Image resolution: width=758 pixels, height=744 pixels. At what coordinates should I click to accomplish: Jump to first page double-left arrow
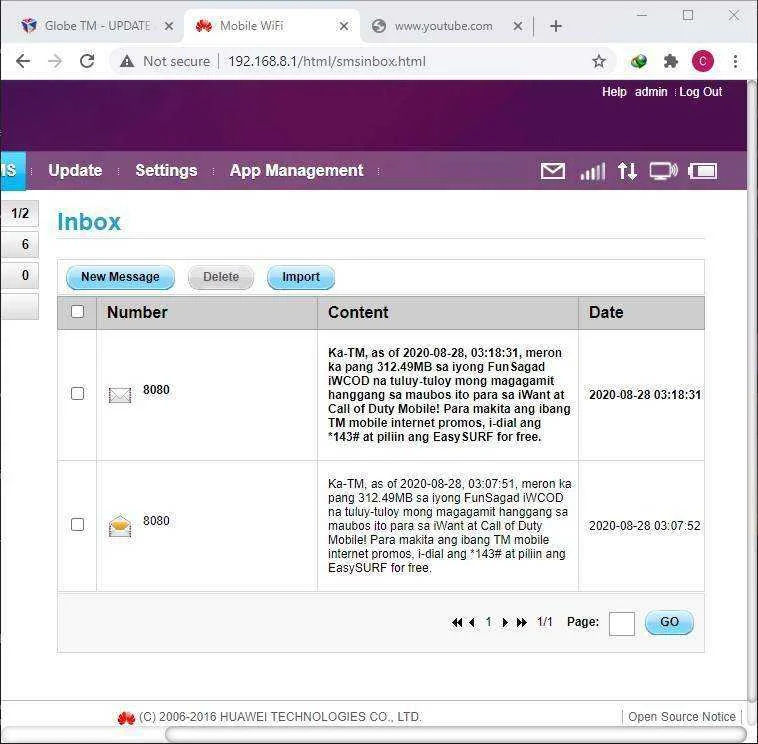pyautogui.click(x=457, y=623)
